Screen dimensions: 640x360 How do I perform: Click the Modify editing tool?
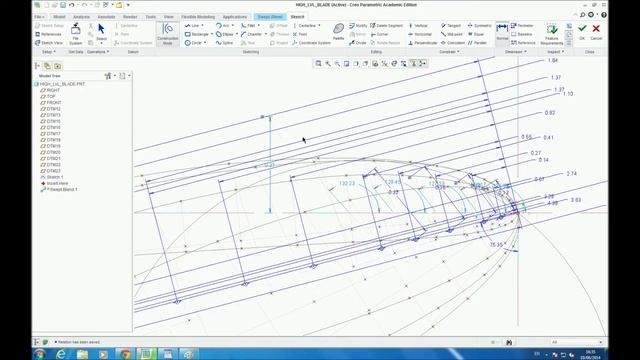[358, 26]
